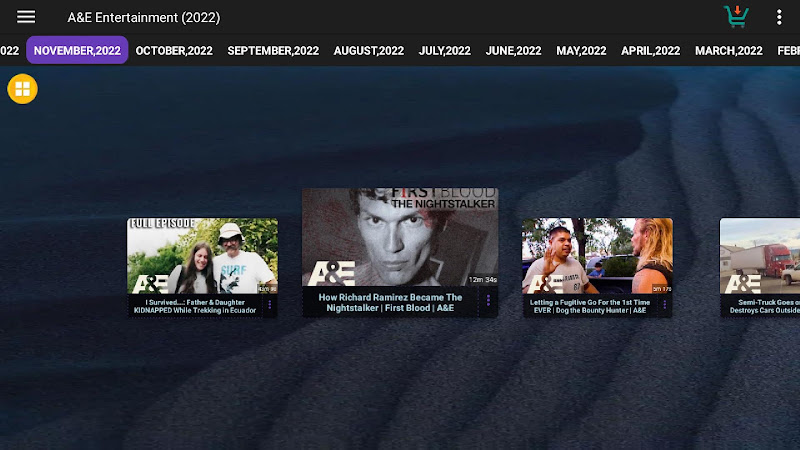Select the JULY,2022 tab

click(x=445, y=51)
